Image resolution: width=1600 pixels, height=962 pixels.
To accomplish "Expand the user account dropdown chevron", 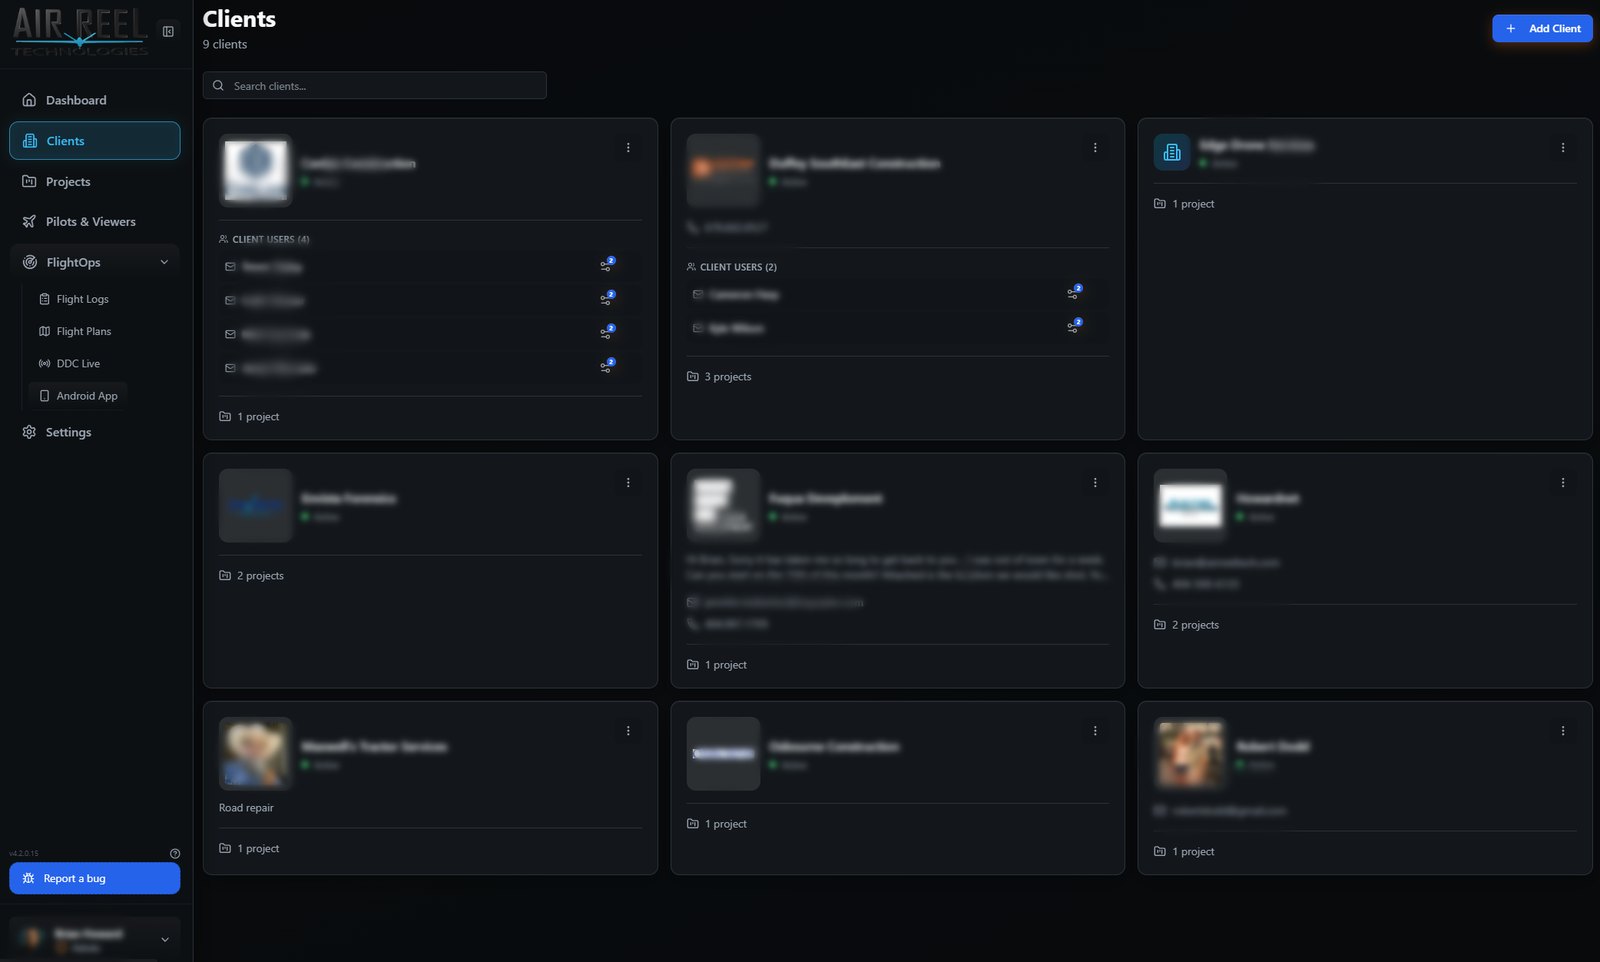I will (165, 940).
